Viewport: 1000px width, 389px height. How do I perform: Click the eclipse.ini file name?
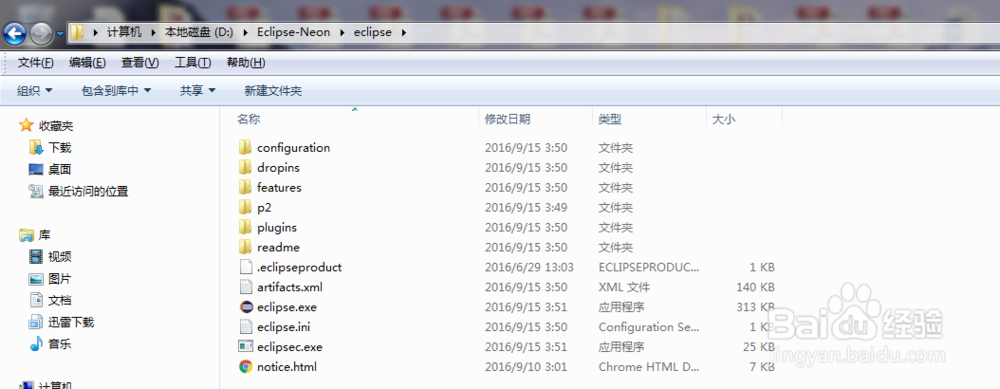[x=284, y=327]
